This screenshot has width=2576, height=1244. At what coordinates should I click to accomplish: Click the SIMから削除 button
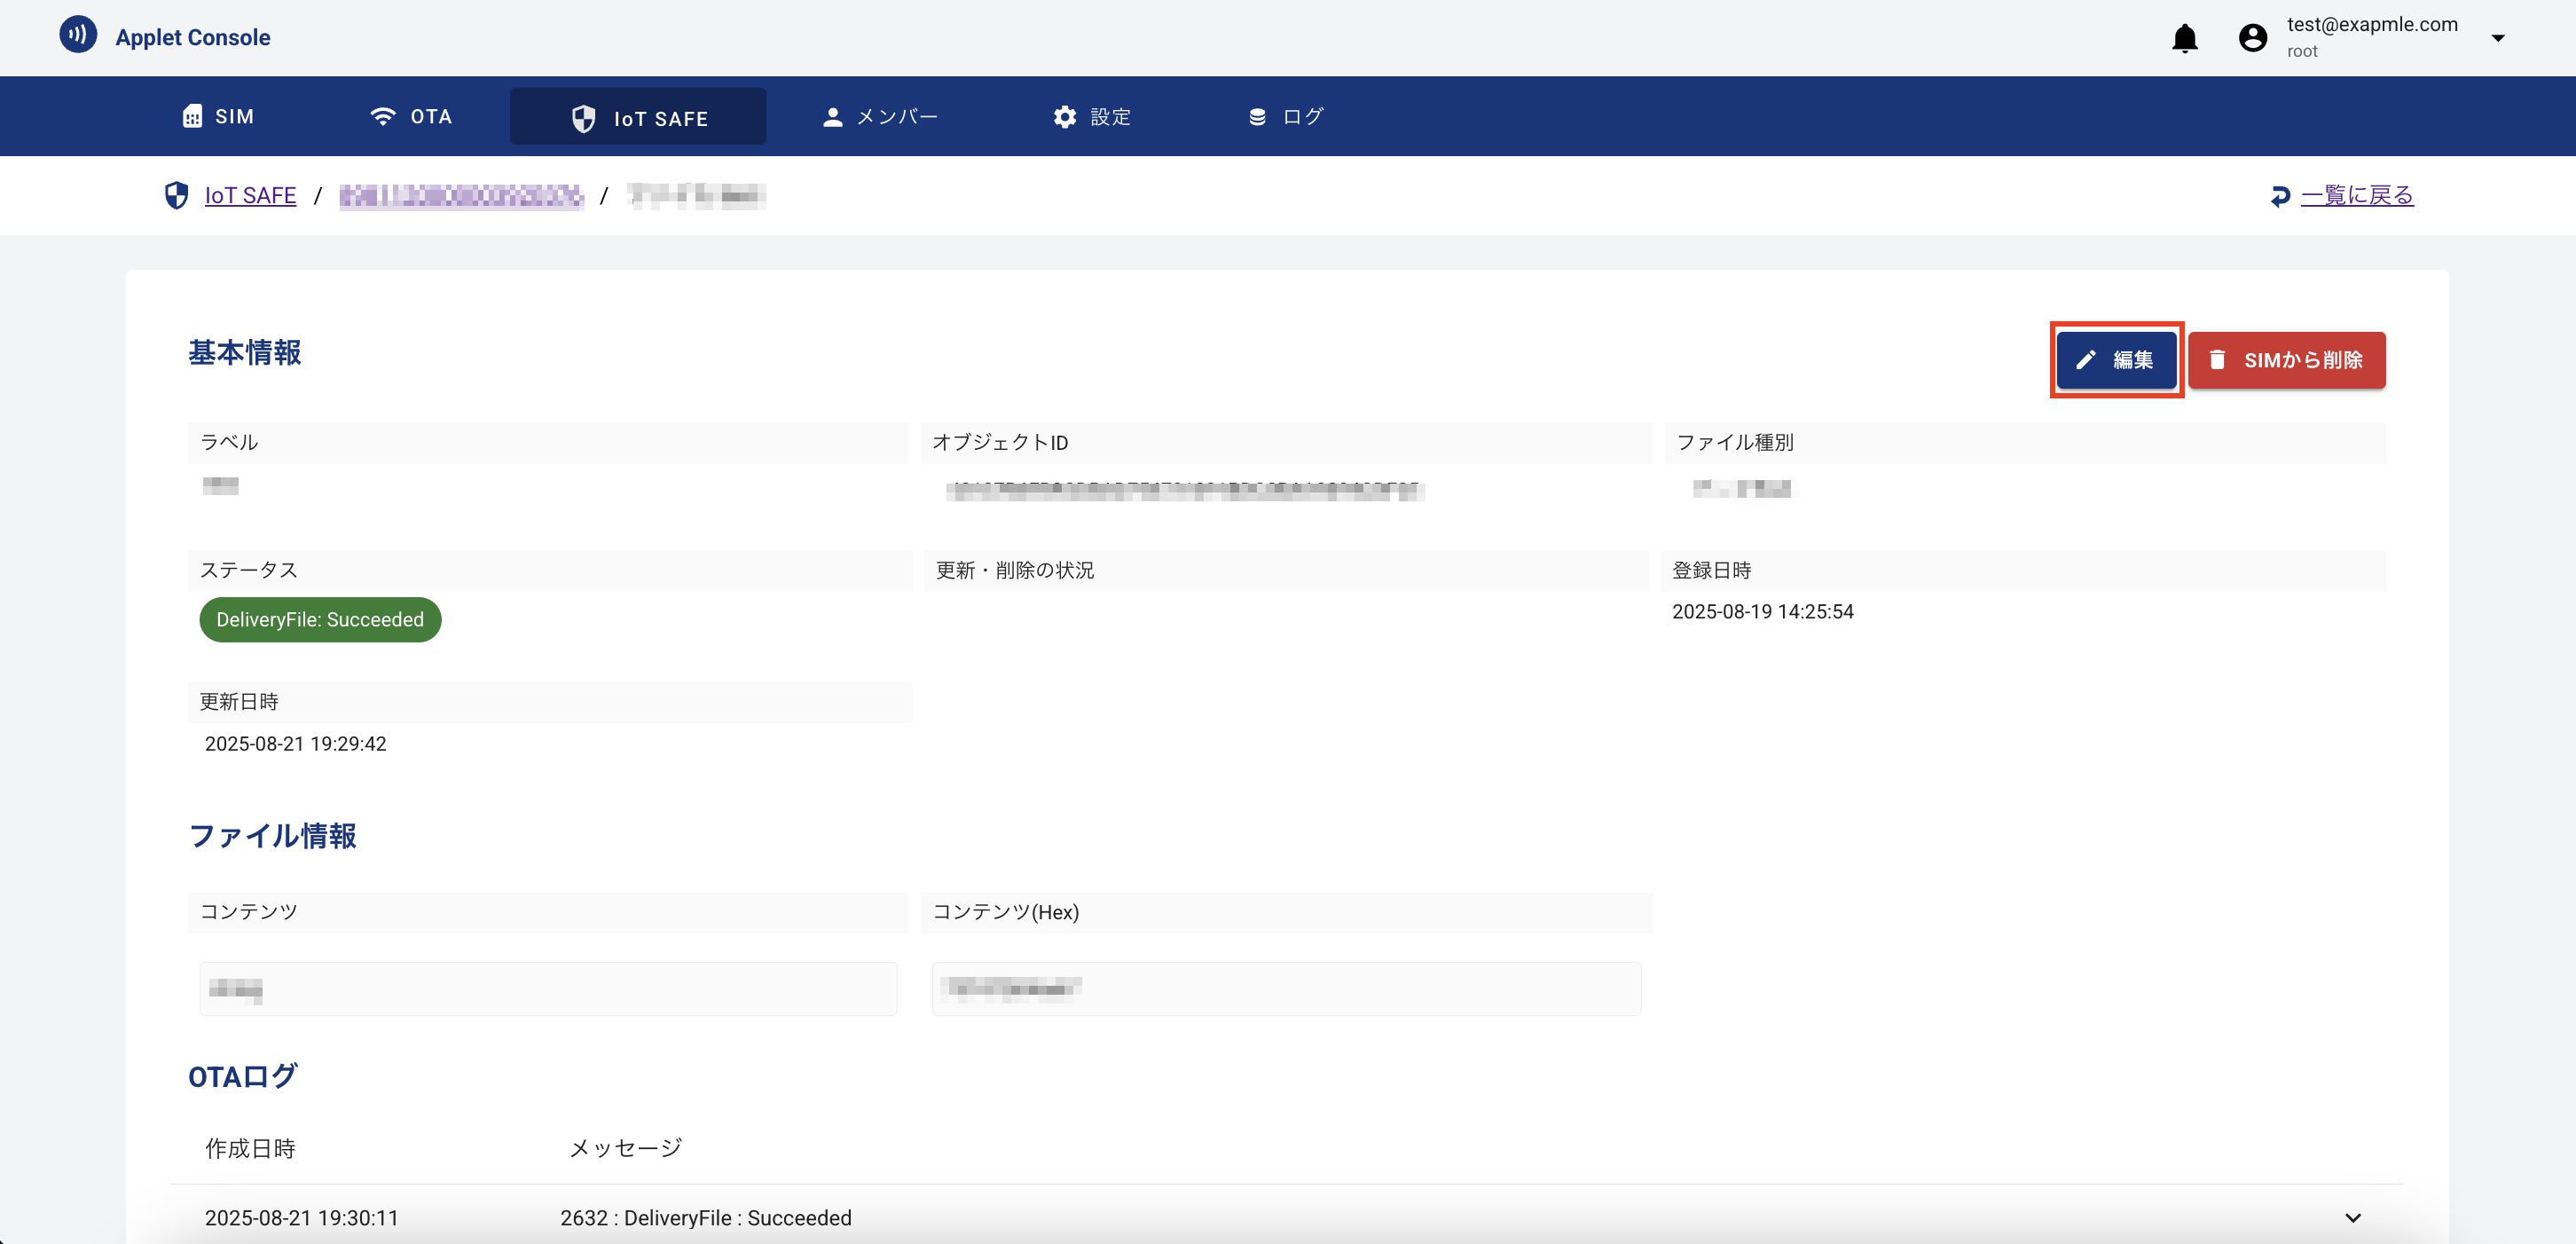pos(2287,360)
